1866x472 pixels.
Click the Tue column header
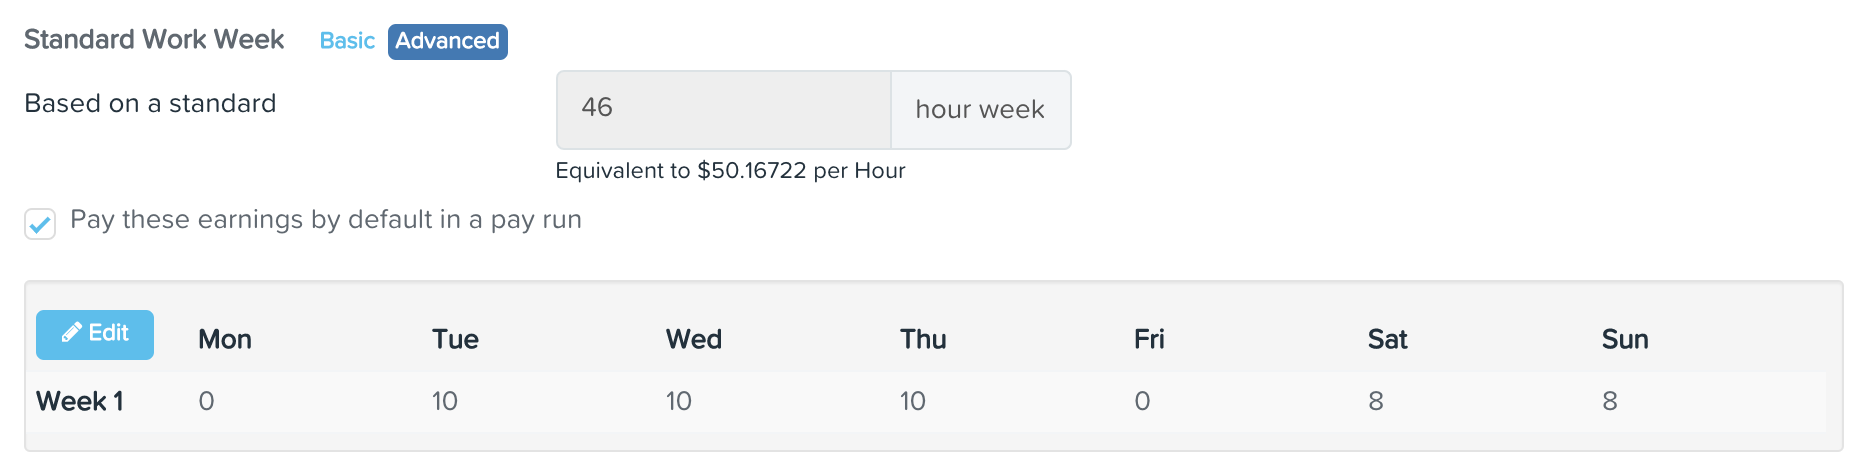(x=455, y=340)
